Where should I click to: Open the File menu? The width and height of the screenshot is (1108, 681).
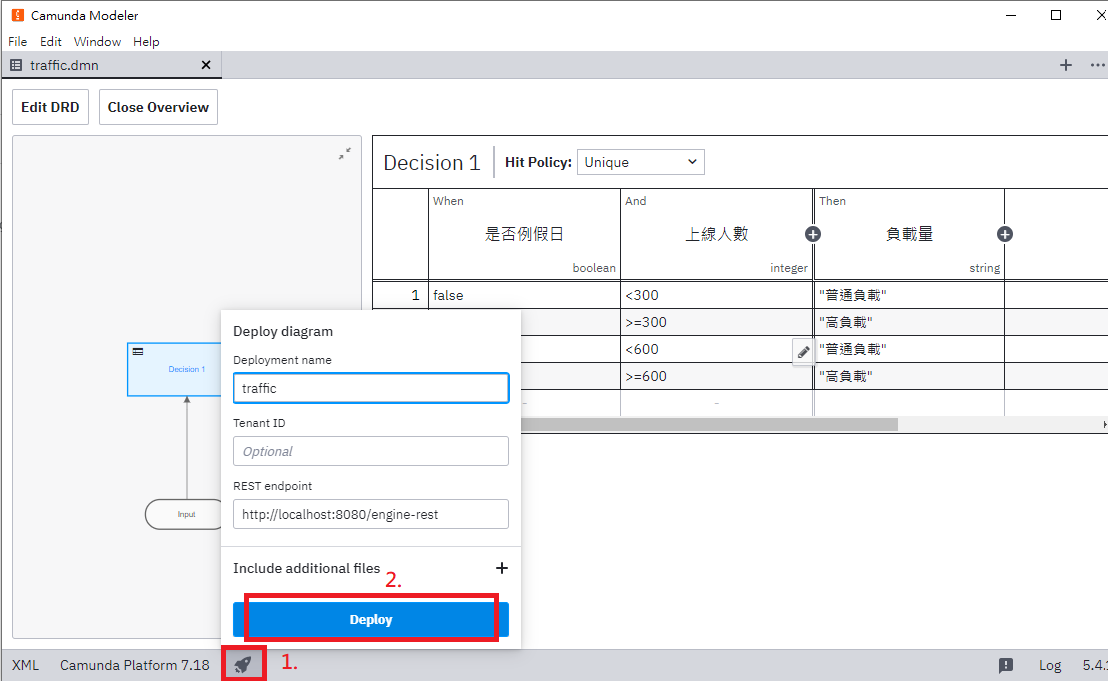pyautogui.click(x=18, y=42)
